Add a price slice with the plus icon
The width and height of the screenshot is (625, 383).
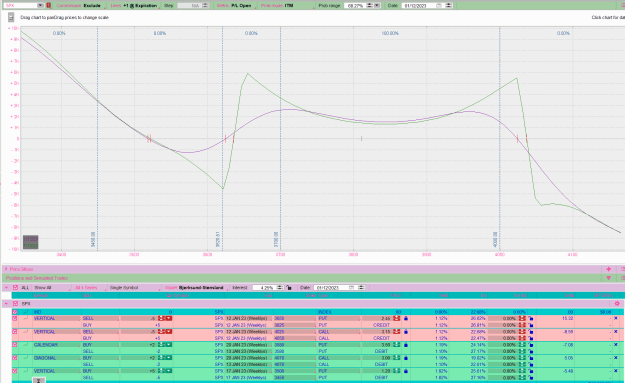[x=608, y=269]
